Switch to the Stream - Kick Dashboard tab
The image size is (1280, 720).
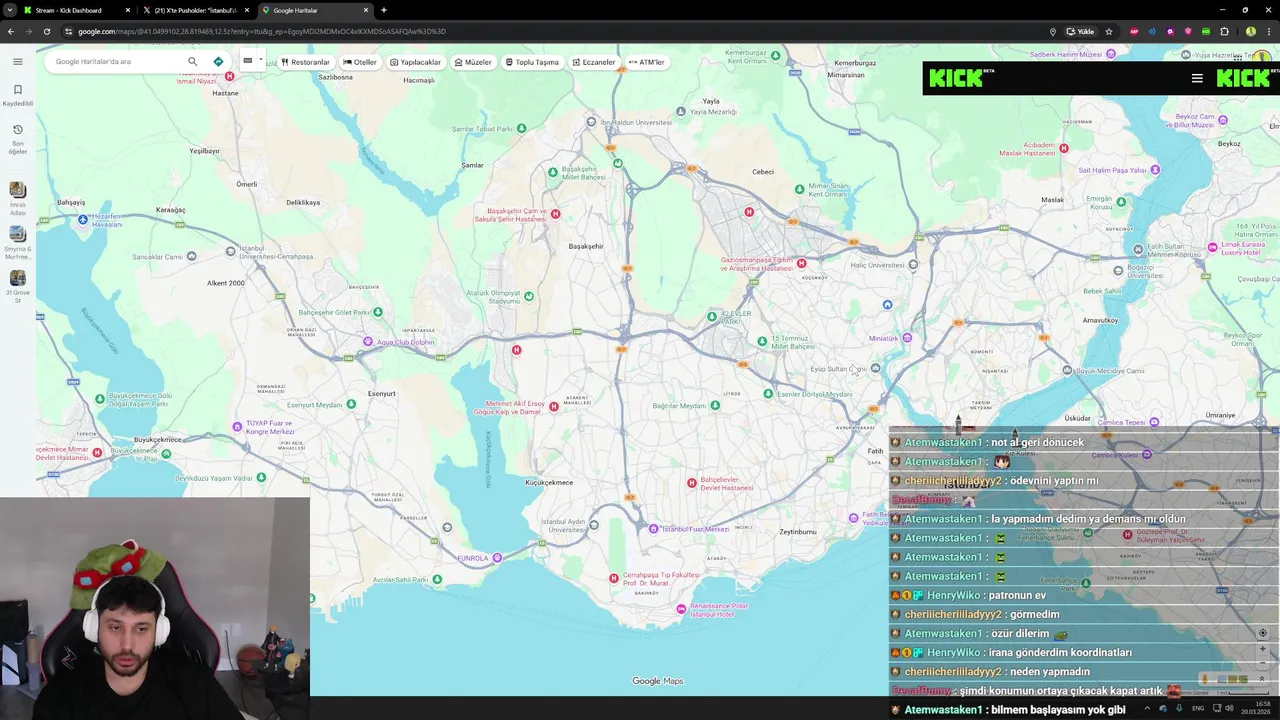point(75,10)
